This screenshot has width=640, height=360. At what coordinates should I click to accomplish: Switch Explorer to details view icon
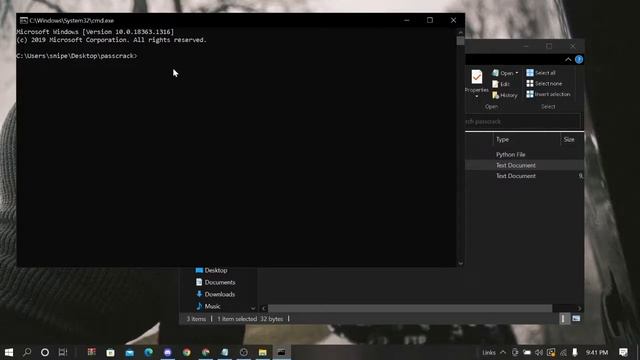coord(563,319)
